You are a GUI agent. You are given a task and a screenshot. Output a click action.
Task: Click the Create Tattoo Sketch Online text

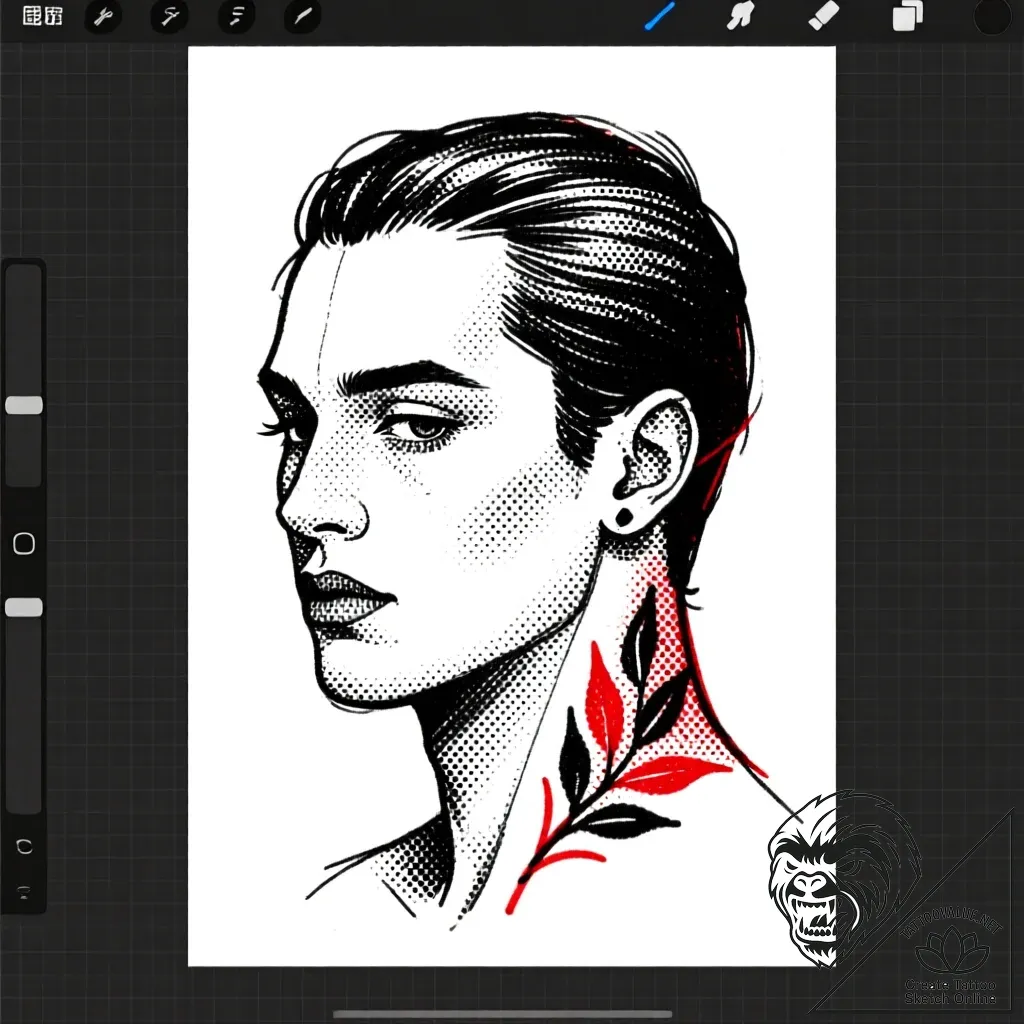(x=950, y=992)
